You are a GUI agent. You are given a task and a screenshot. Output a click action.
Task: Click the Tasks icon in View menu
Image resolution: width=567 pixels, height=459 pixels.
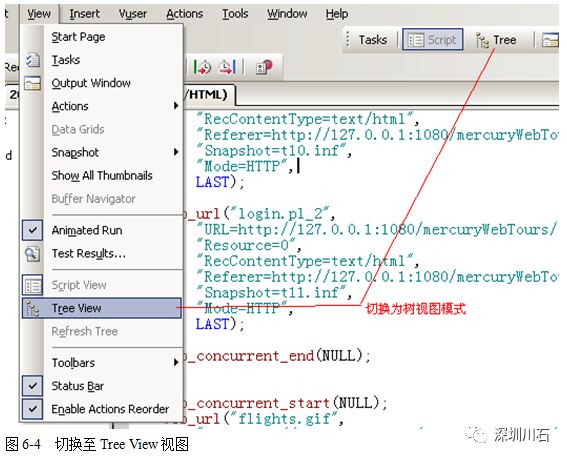pos(33,60)
